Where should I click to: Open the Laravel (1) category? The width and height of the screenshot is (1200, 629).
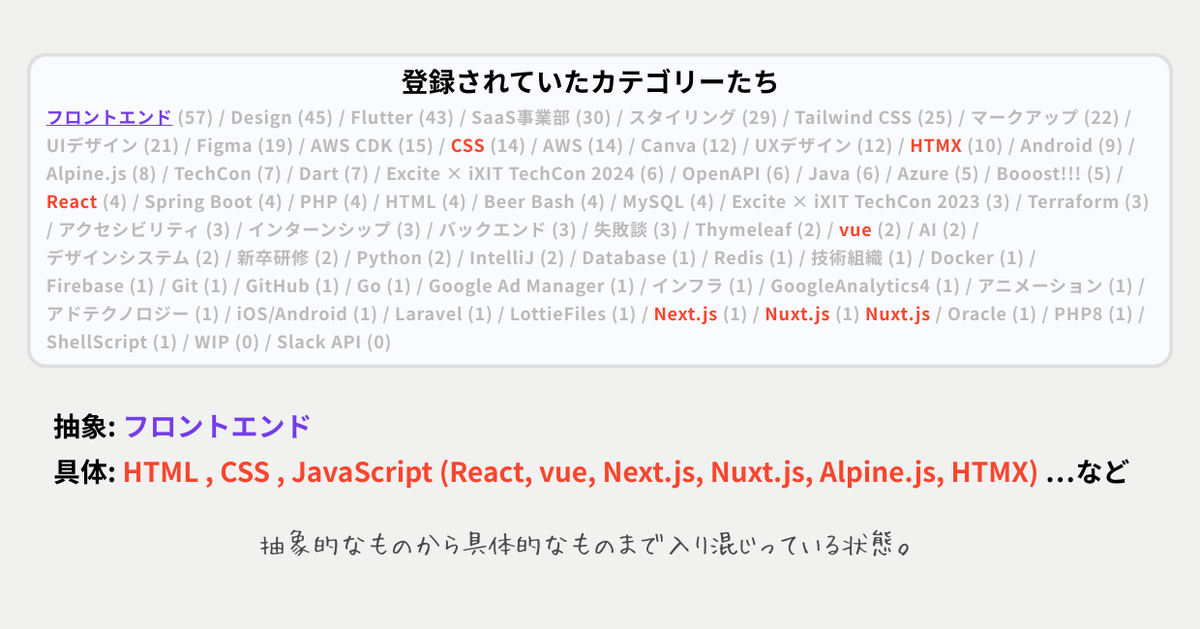pos(444,314)
